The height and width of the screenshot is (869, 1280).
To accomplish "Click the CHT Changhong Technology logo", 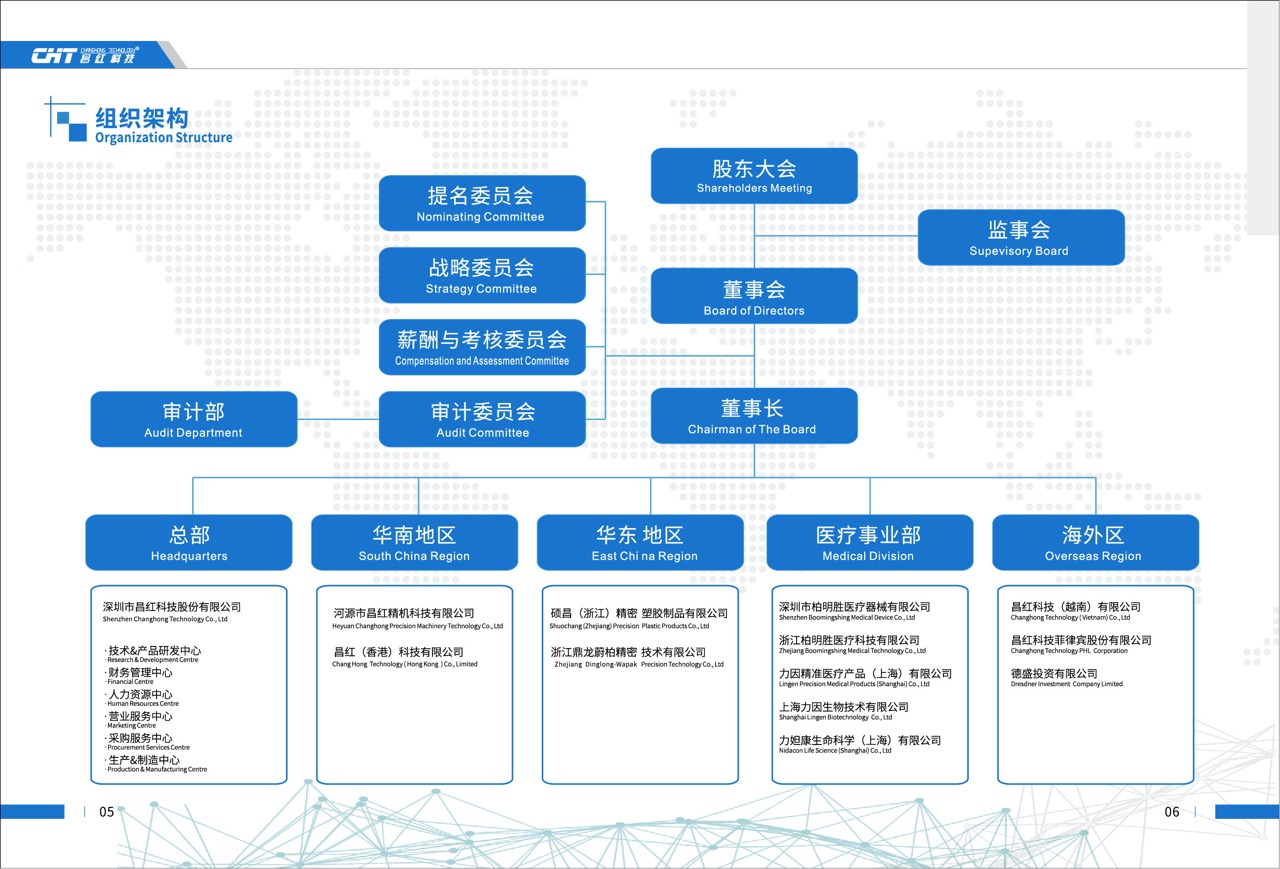I will (84, 55).
